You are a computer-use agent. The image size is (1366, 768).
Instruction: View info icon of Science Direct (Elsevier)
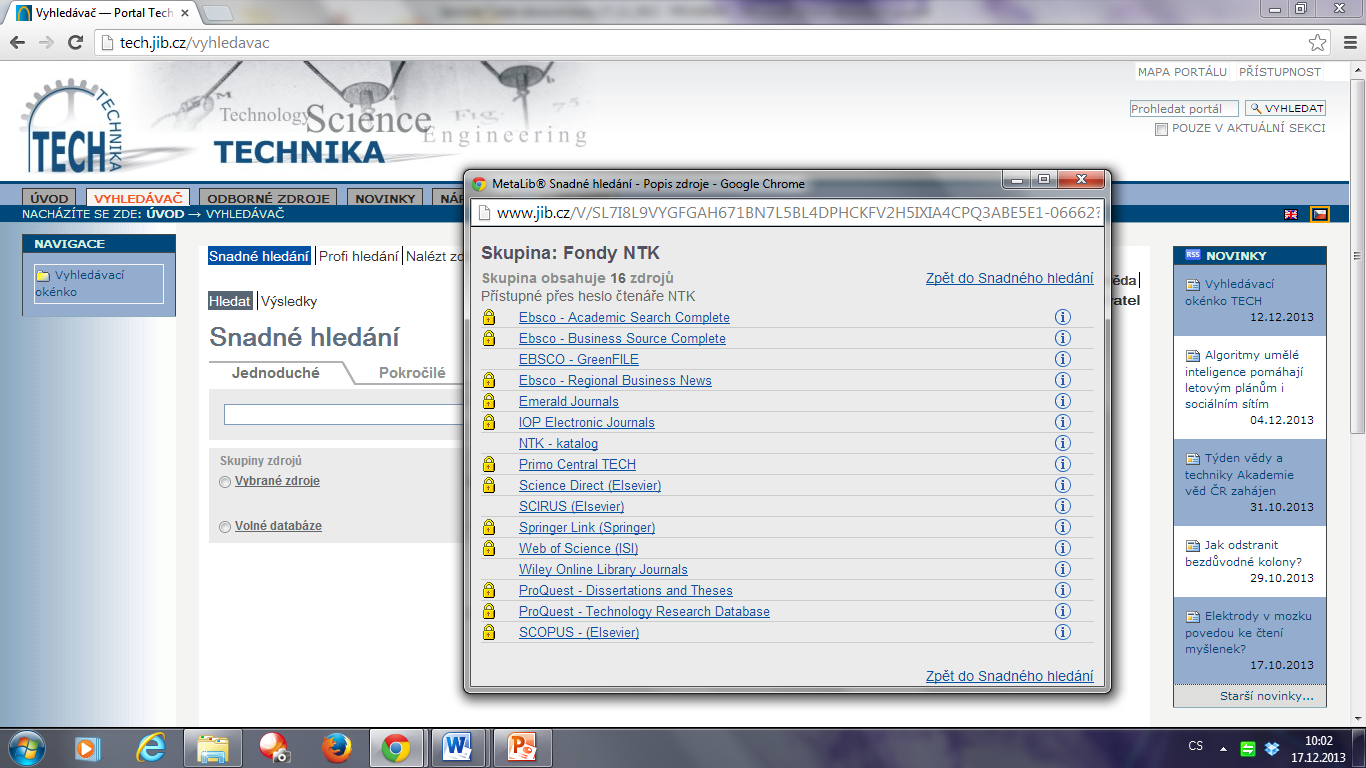point(1062,485)
